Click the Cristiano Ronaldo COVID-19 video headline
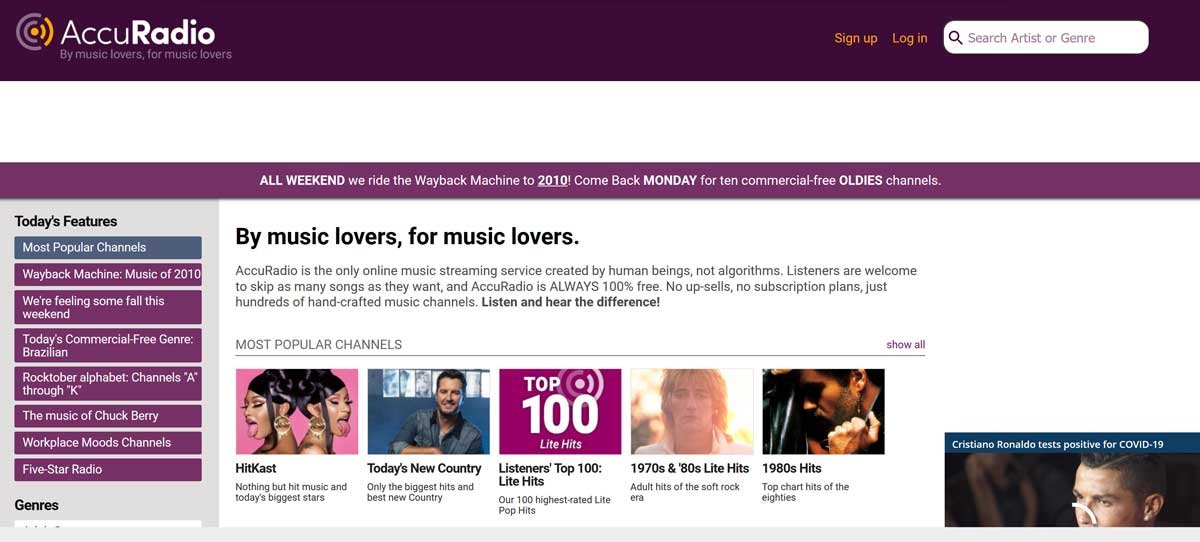Image resolution: width=1200 pixels, height=542 pixels. [x=1058, y=444]
